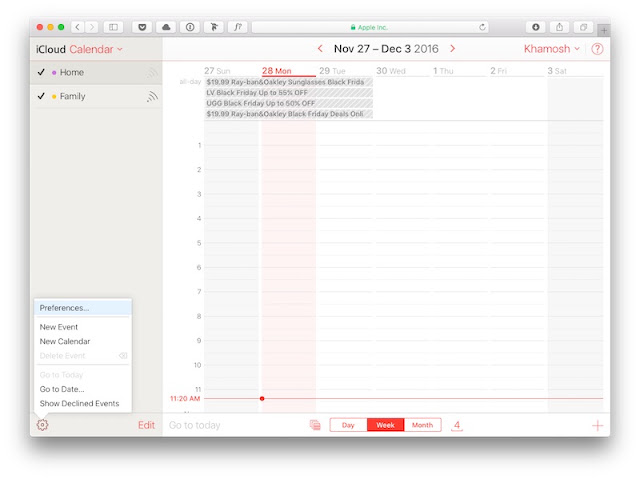This screenshot has height=479, width=640.
Task: Open a new tab with the plus button
Action: pos(604,30)
